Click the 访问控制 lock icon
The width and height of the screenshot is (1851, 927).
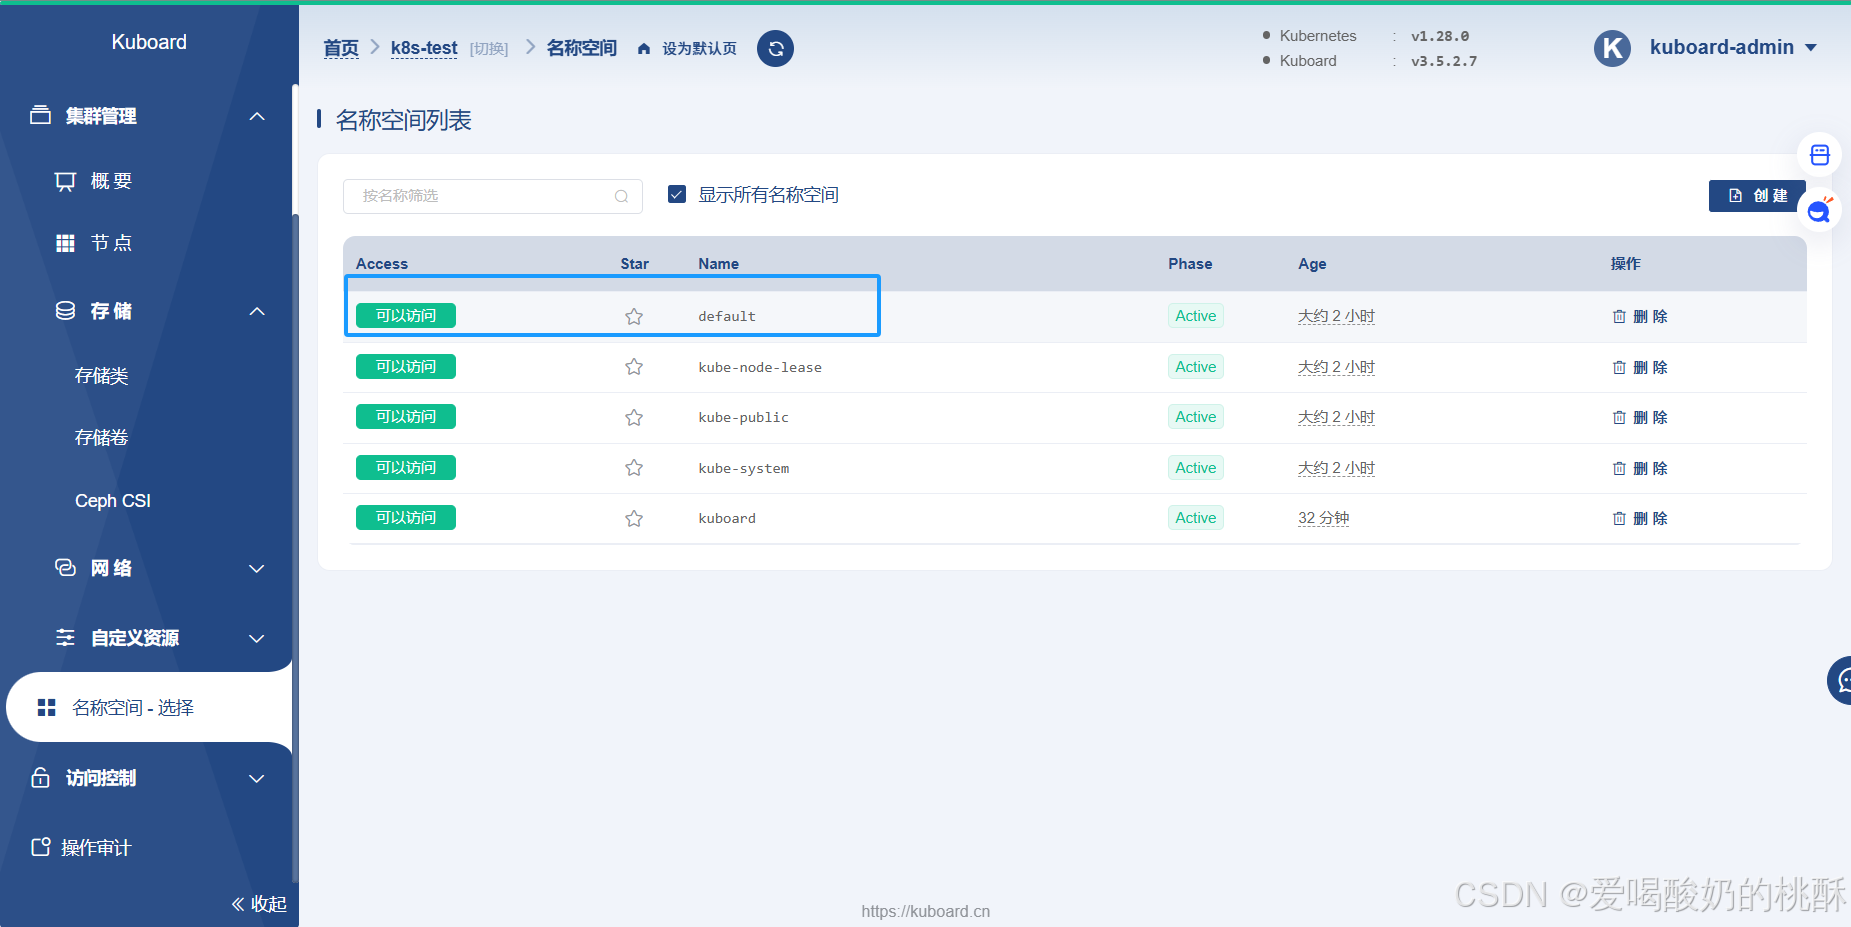[x=40, y=777]
